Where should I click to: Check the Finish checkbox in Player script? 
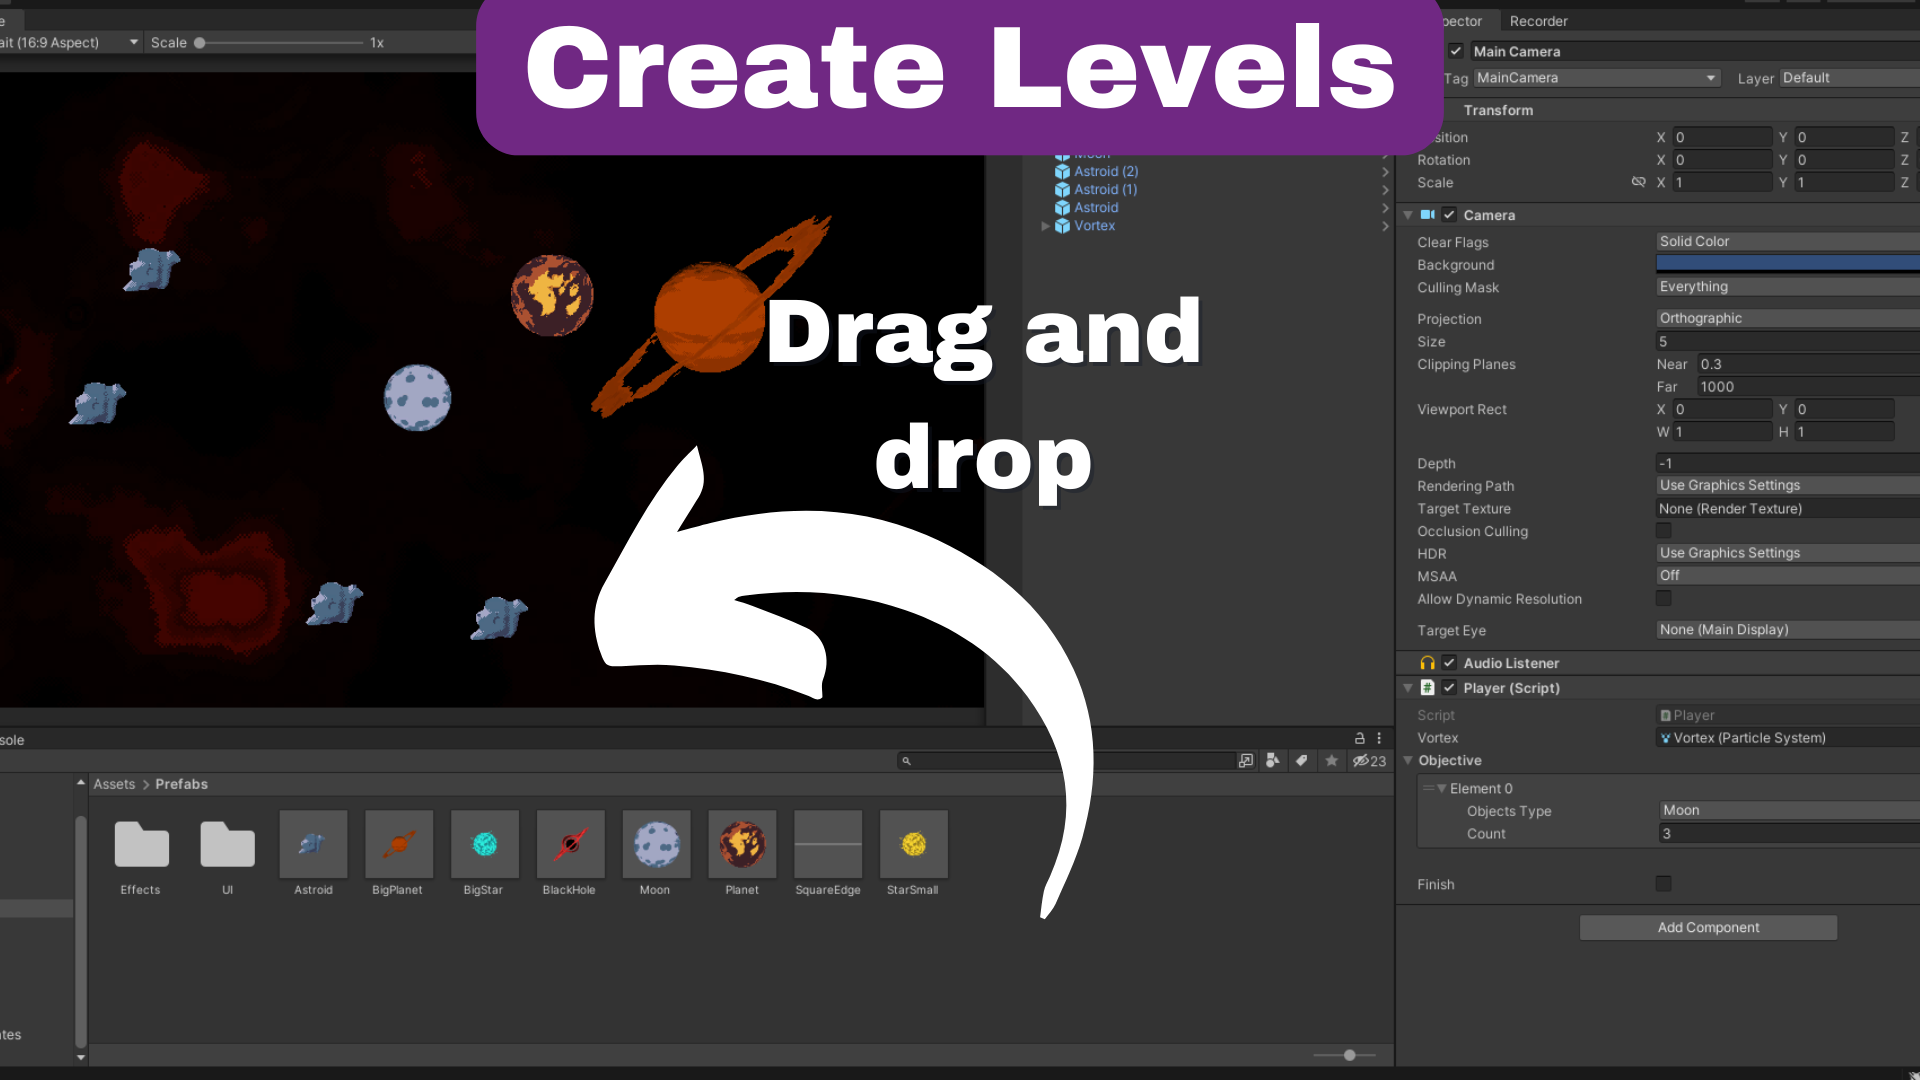(x=1663, y=883)
